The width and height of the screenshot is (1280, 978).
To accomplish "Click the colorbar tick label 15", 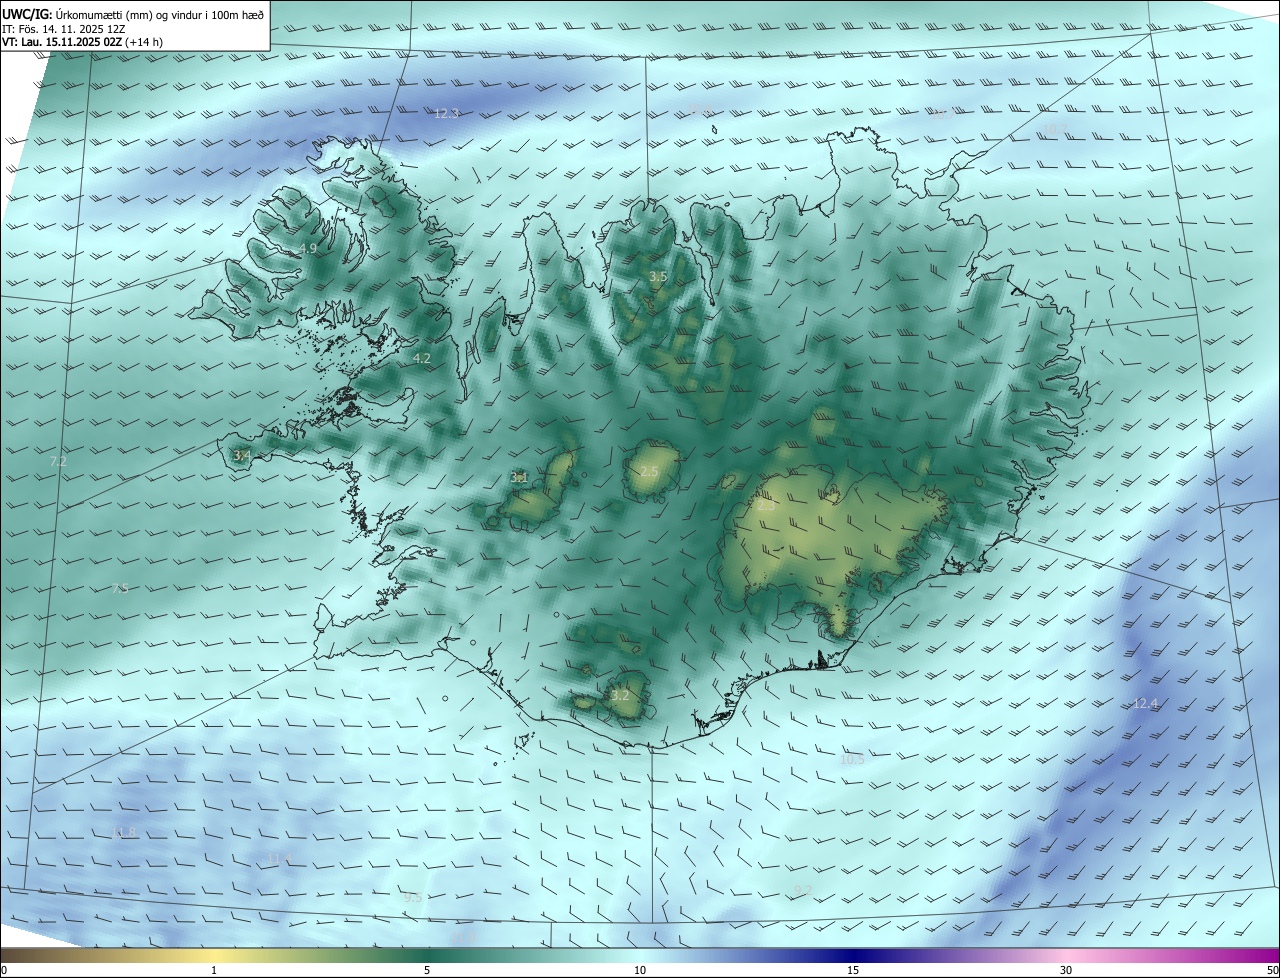I will pyautogui.click(x=853, y=971).
